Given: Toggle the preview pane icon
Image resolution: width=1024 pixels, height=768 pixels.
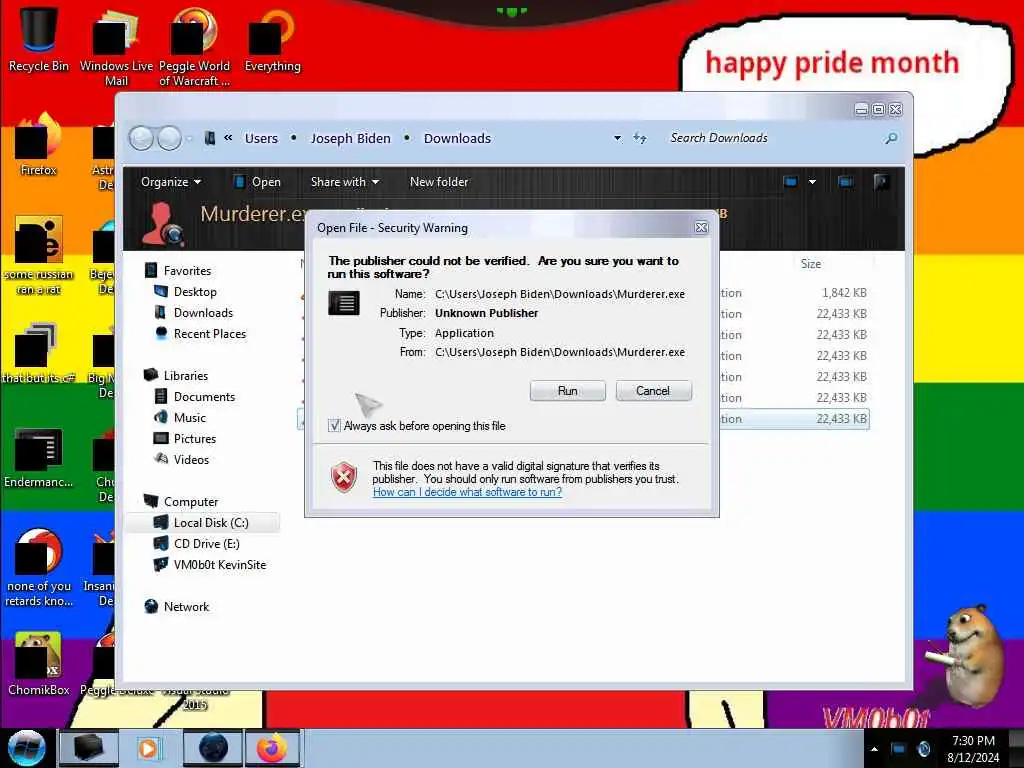Looking at the screenshot, I should pos(845,182).
